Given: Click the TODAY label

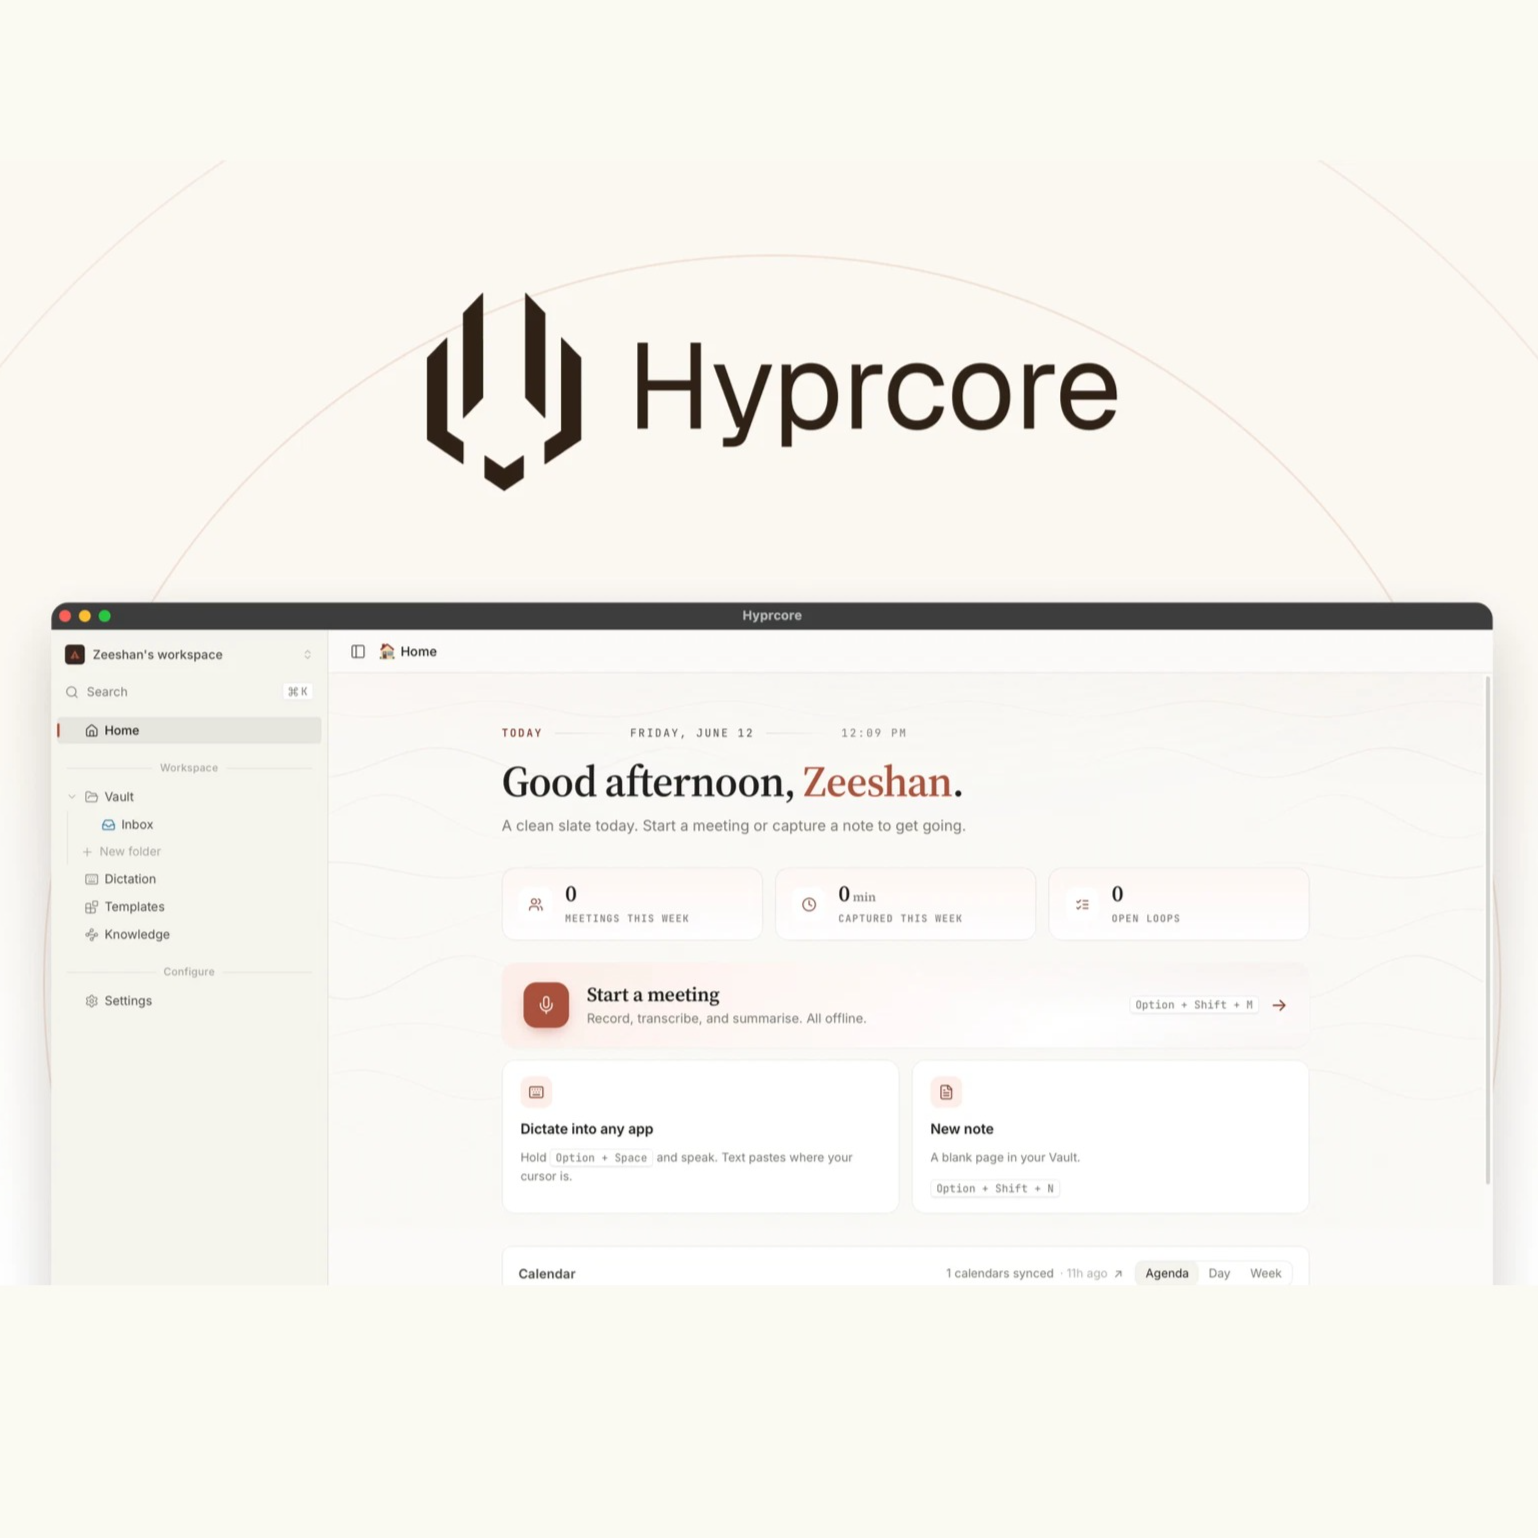Looking at the screenshot, I should [522, 733].
